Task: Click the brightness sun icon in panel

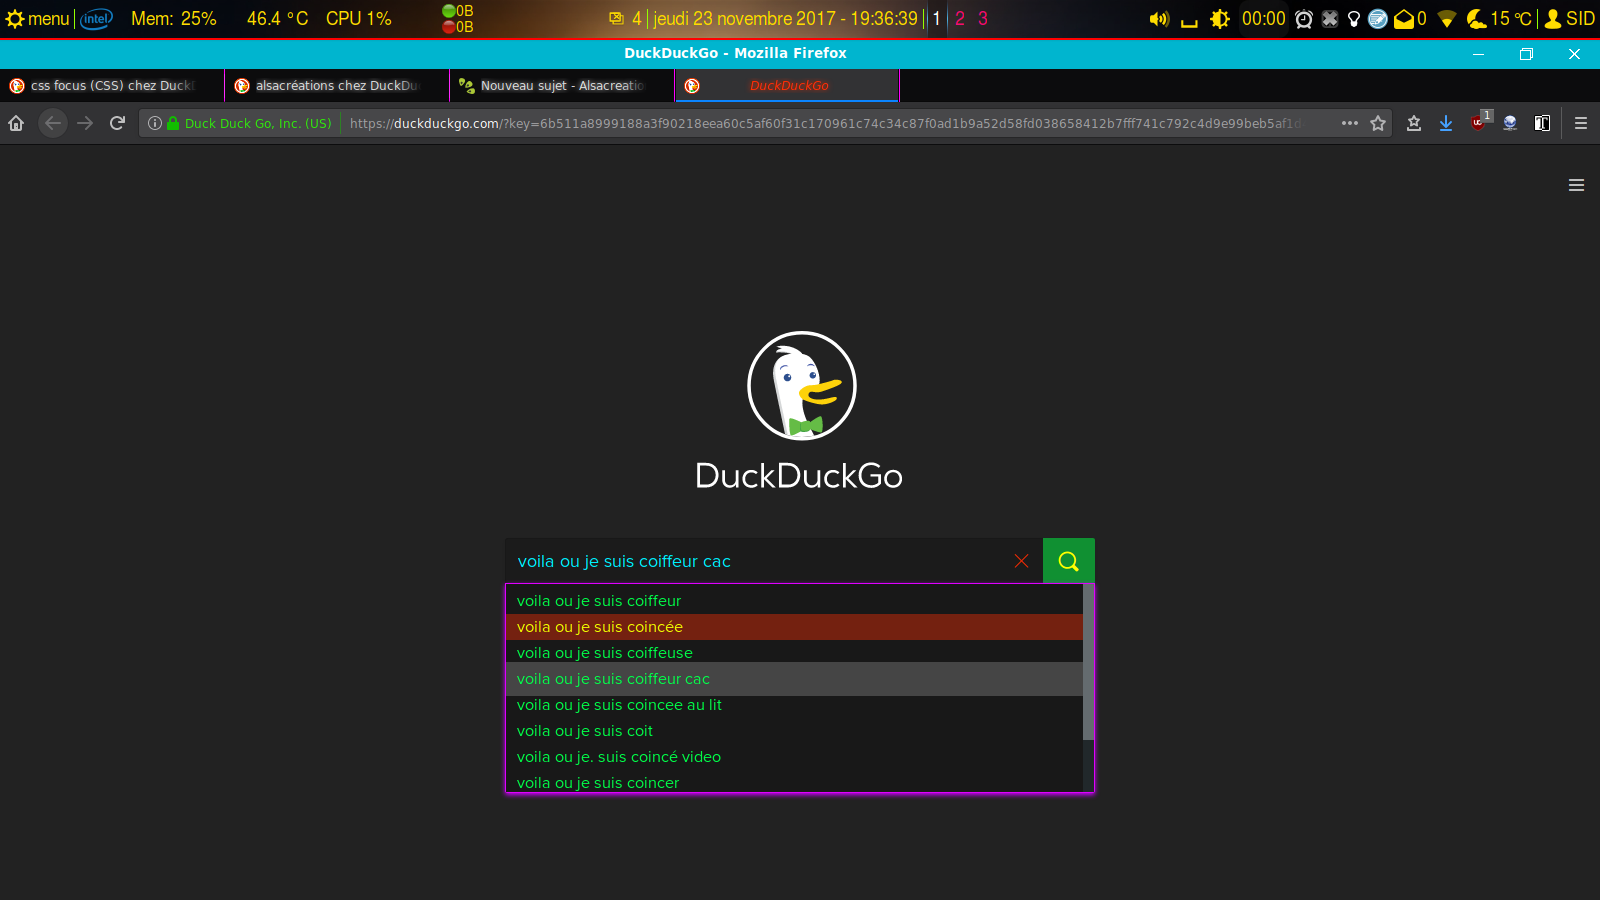Action: coord(1220,19)
